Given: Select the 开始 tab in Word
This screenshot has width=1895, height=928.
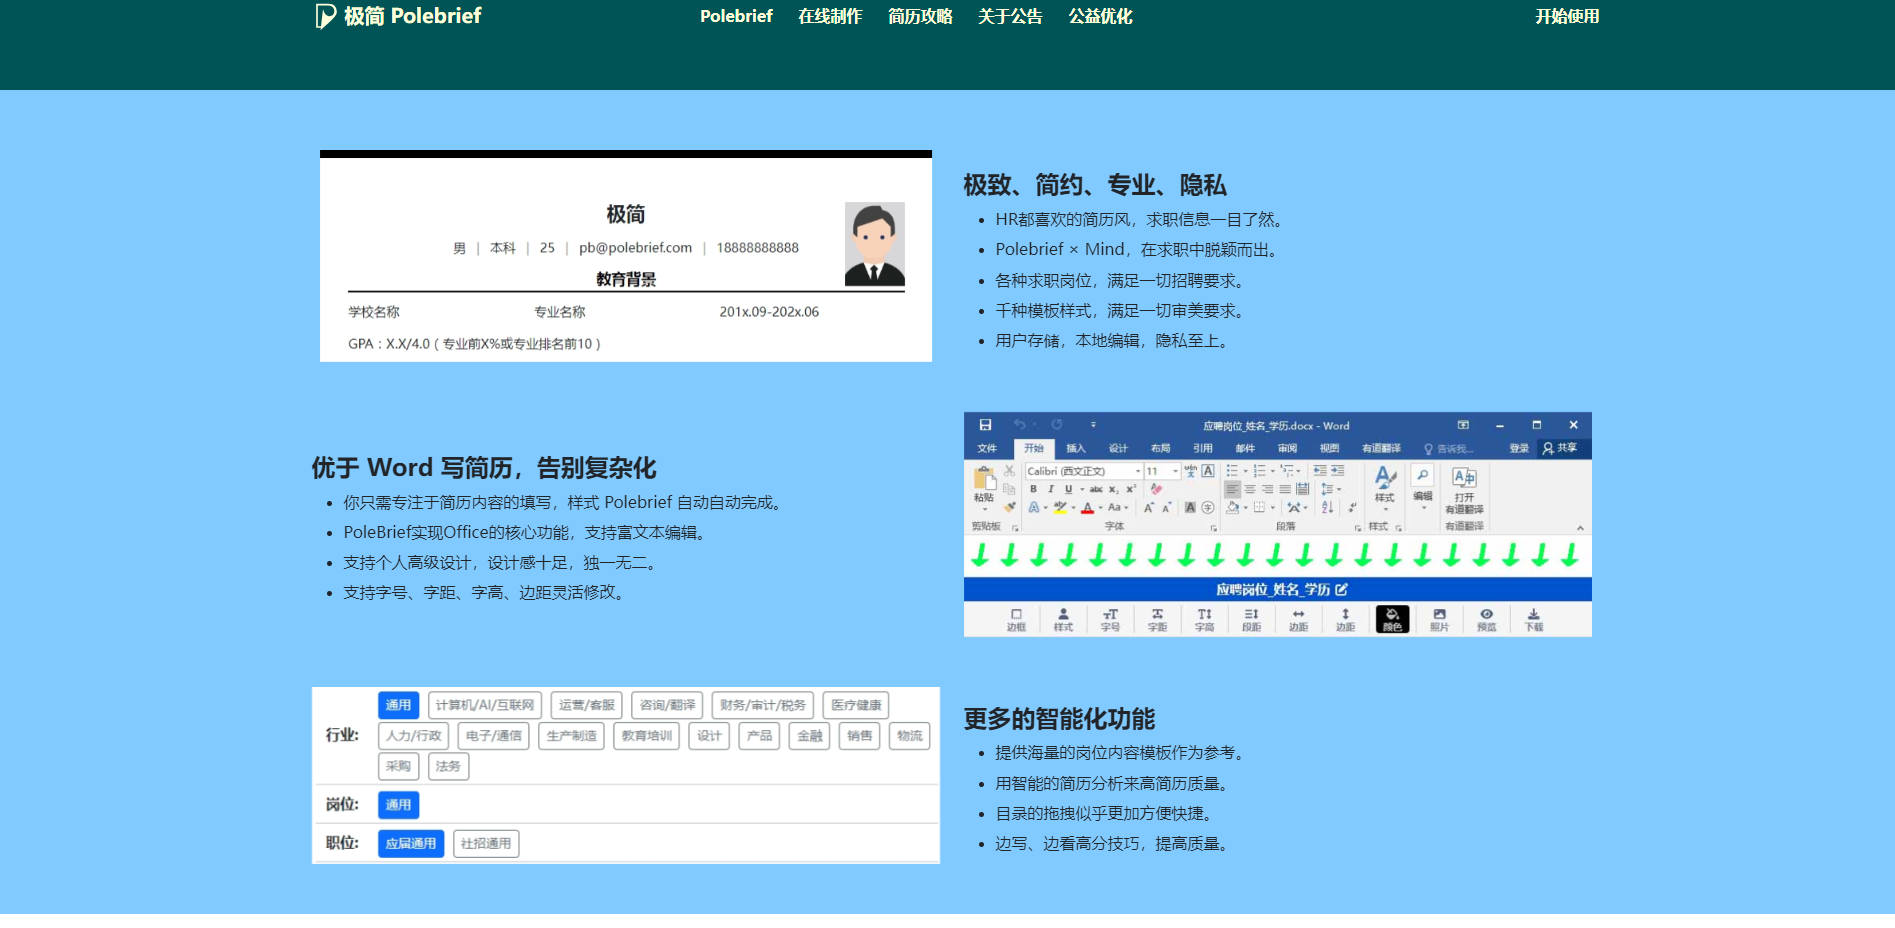Looking at the screenshot, I should [1034, 448].
